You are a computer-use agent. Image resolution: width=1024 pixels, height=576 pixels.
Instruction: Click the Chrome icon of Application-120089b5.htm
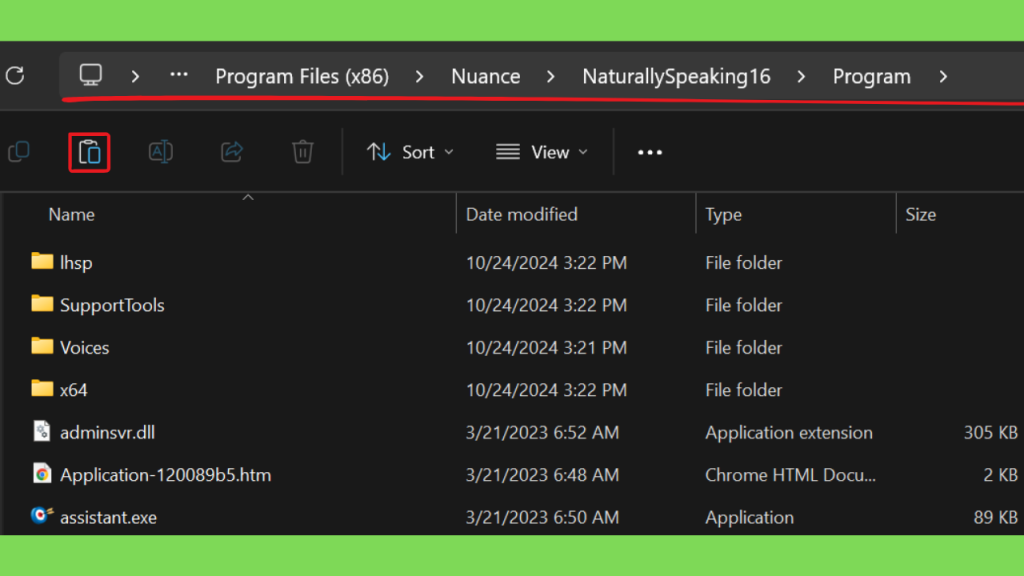(x=42, y=473)
